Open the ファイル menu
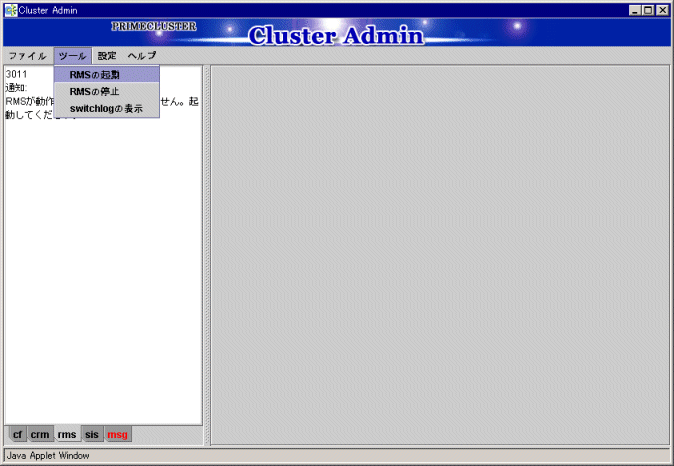Screen dimensions: 674x466 28,56
